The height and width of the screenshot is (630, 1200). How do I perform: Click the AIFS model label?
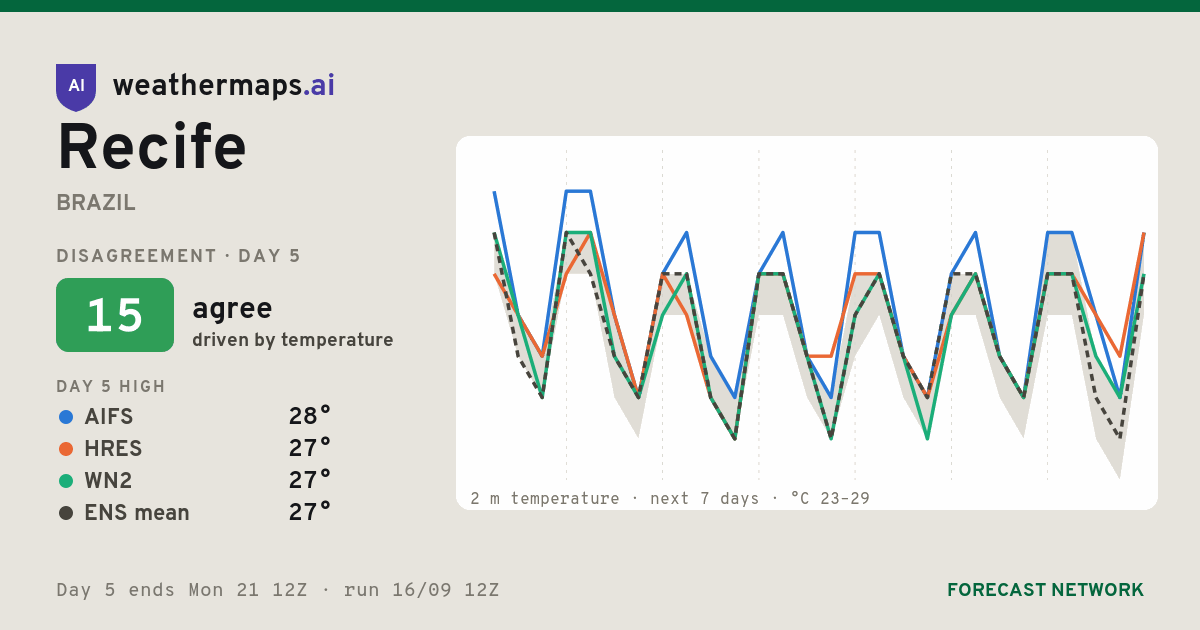tap(109, 417)
